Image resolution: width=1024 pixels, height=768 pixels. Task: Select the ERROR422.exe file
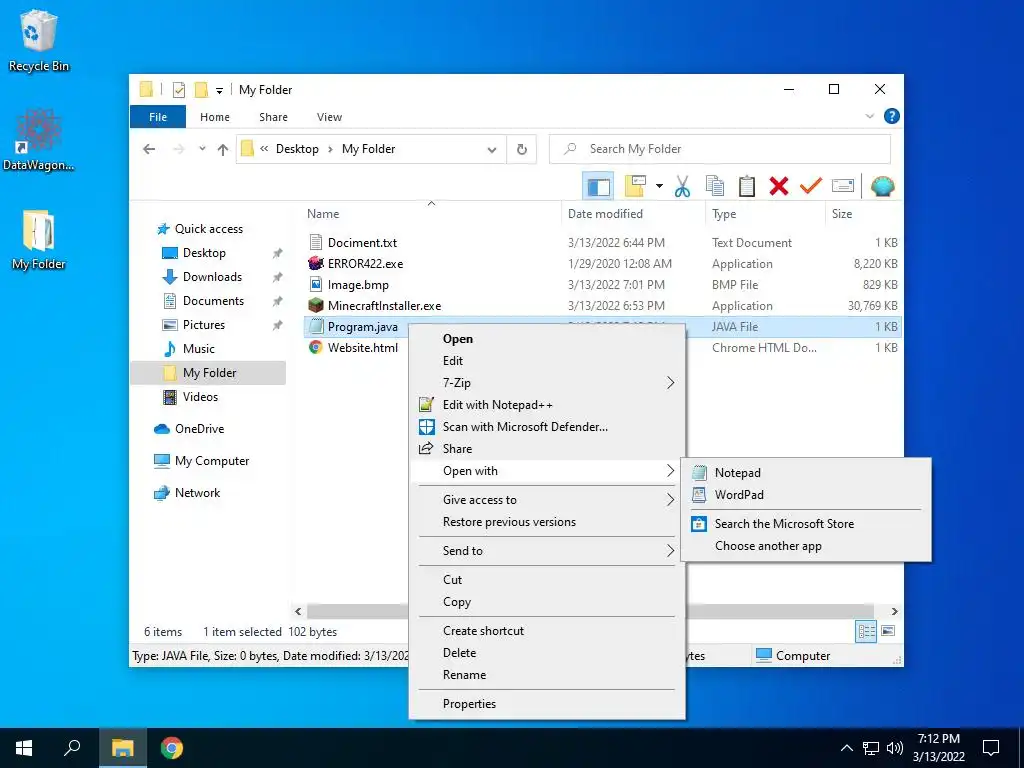(x=365, y=264)
